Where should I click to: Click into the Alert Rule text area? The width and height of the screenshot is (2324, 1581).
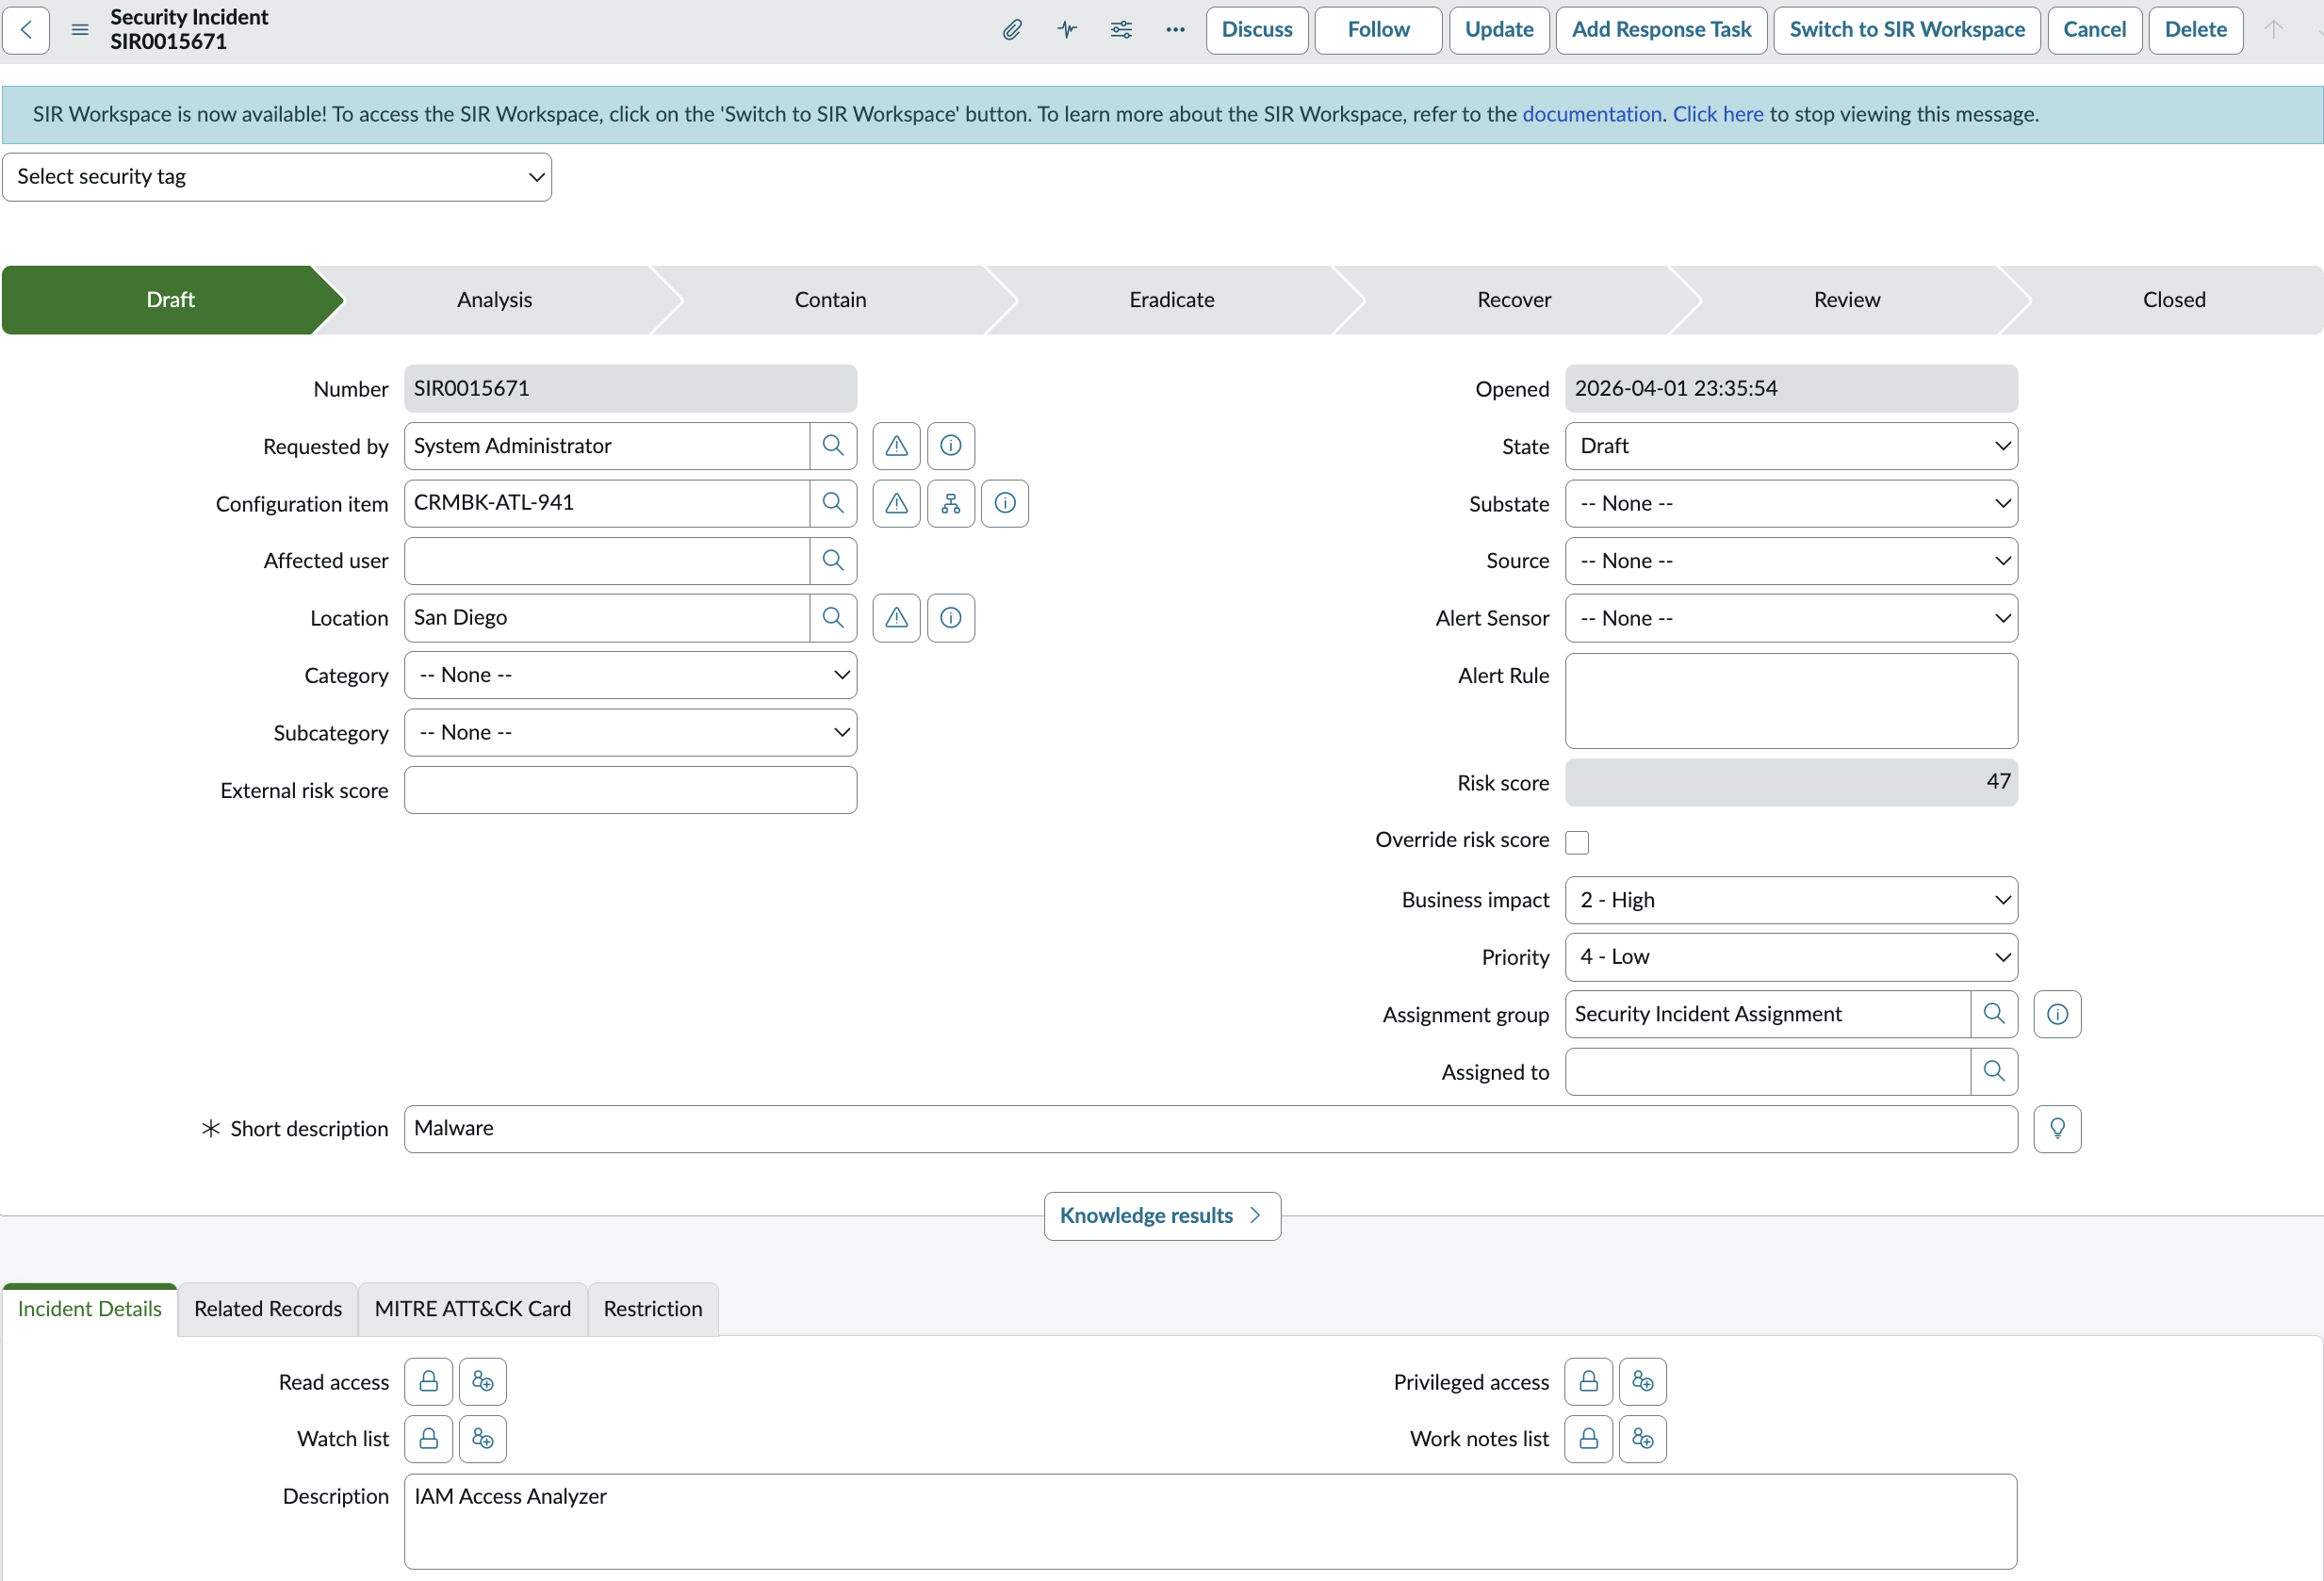pyautogui.click(x=1791, y=701)
